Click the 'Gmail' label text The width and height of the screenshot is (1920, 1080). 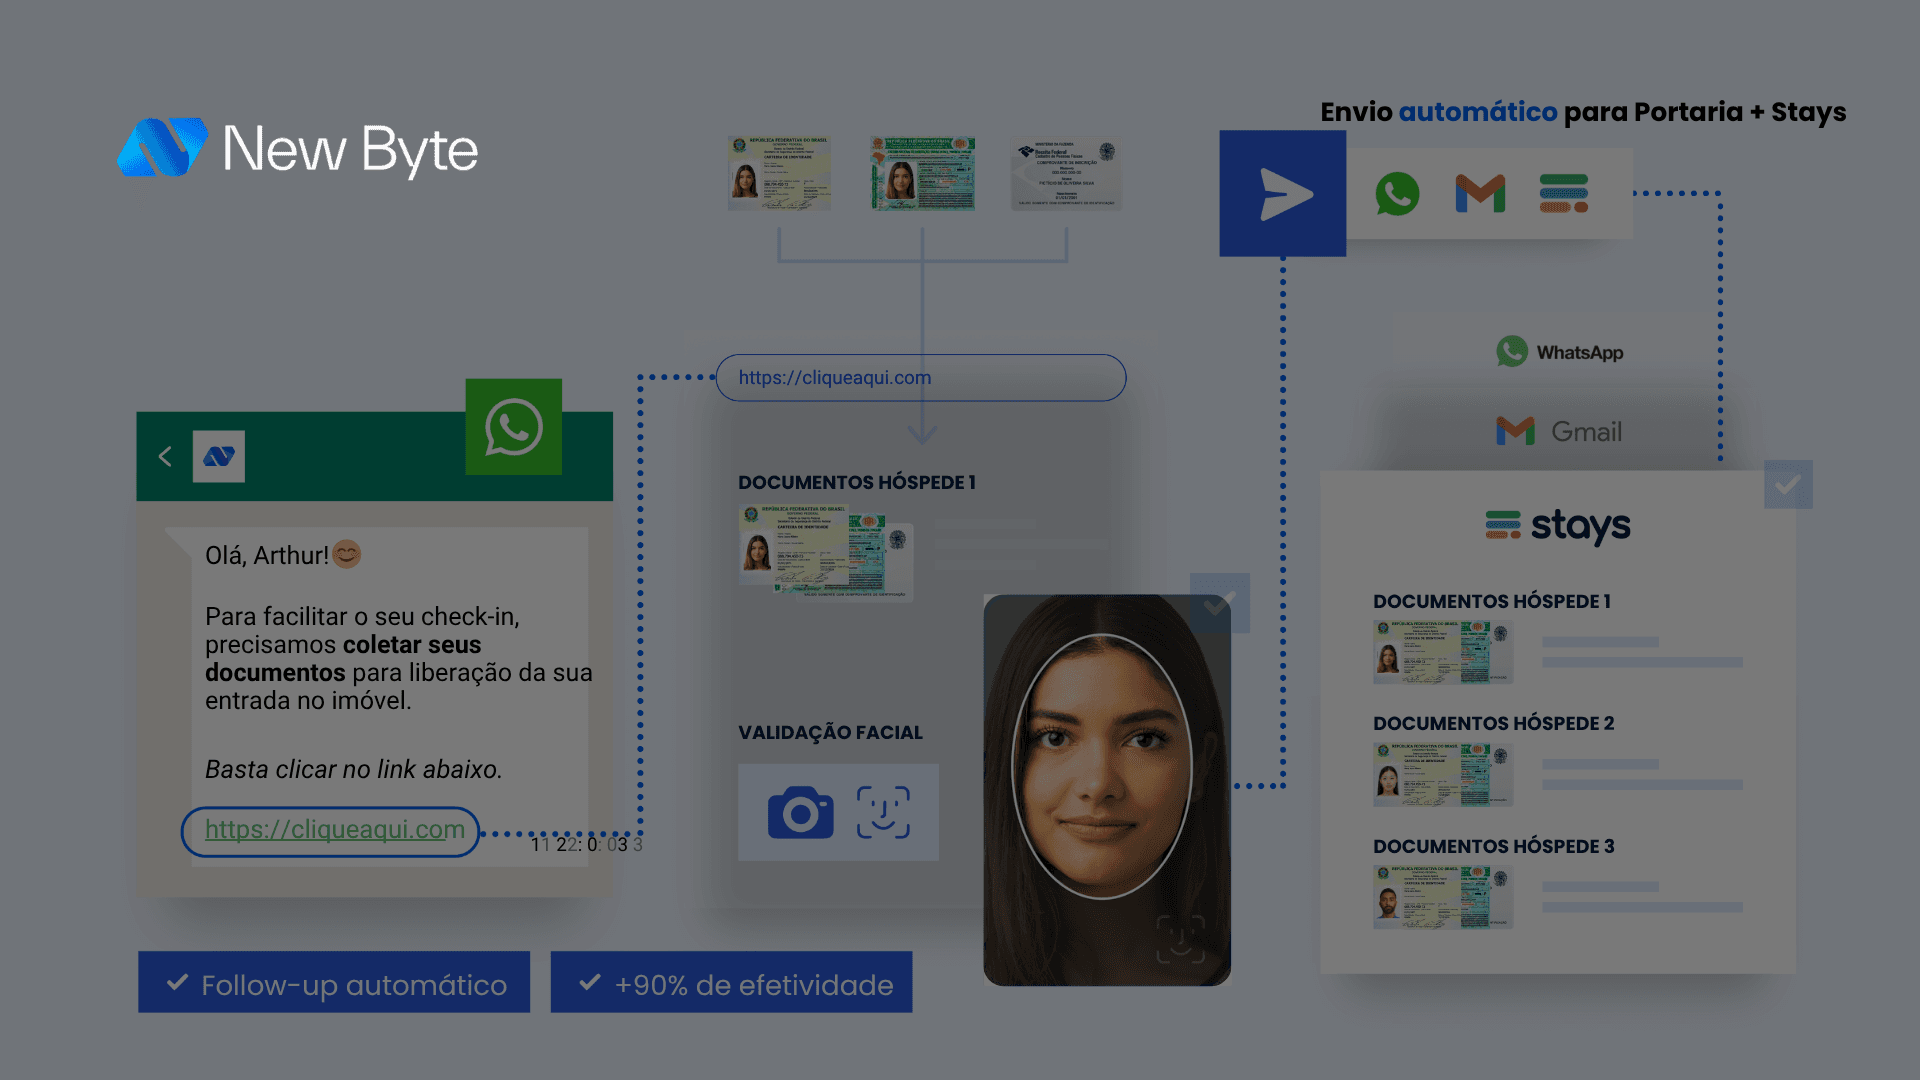pyautogui.click(x=1587, y=432)
